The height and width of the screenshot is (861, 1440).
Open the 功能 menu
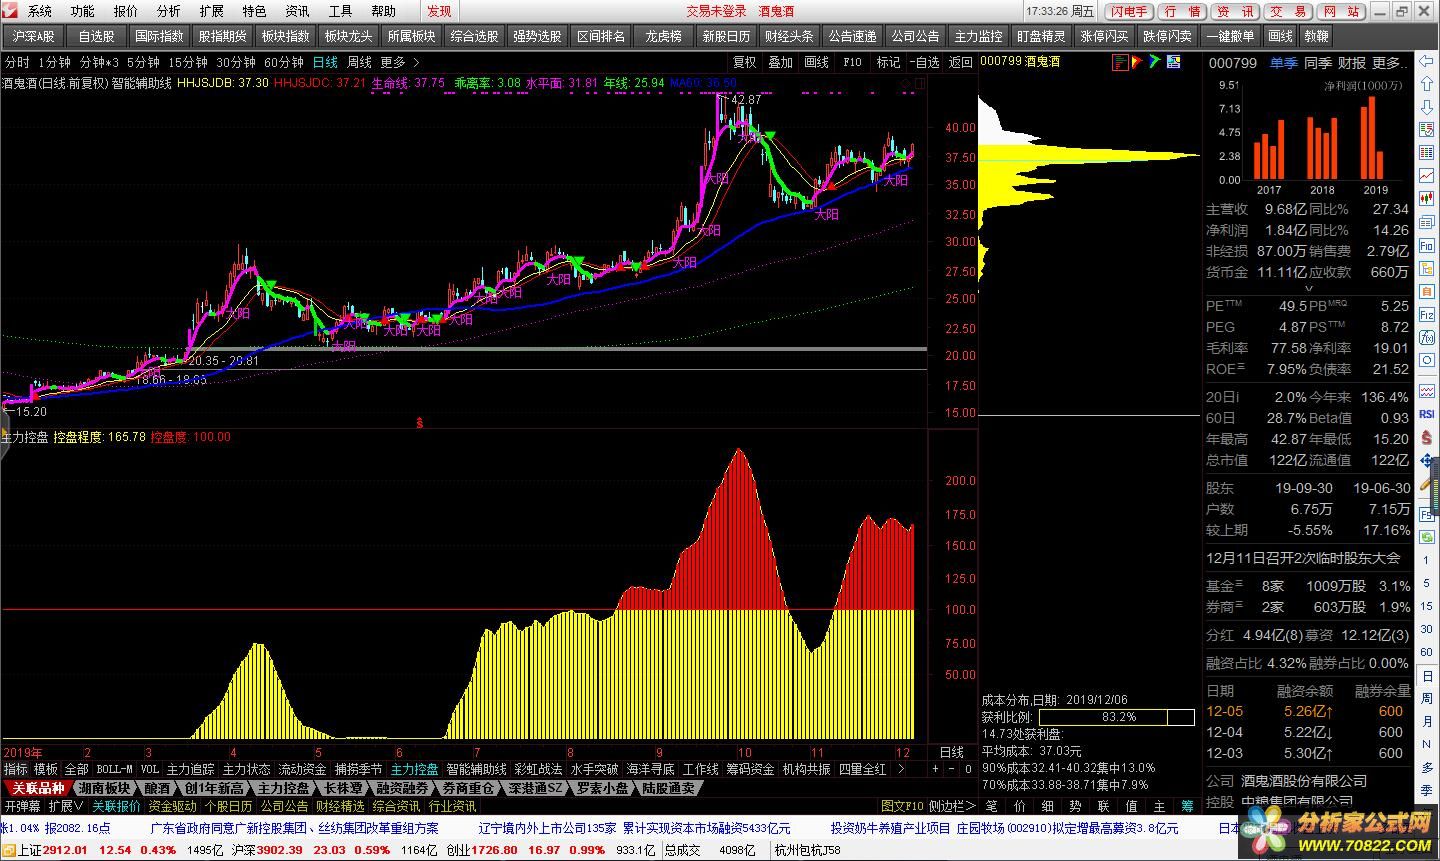pyautogui.click(x=83, y=11)
